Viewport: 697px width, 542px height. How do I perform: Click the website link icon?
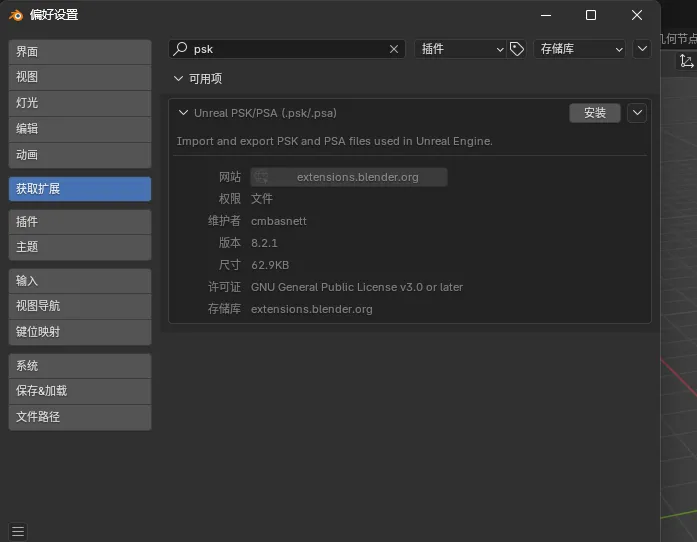(261, 177)
